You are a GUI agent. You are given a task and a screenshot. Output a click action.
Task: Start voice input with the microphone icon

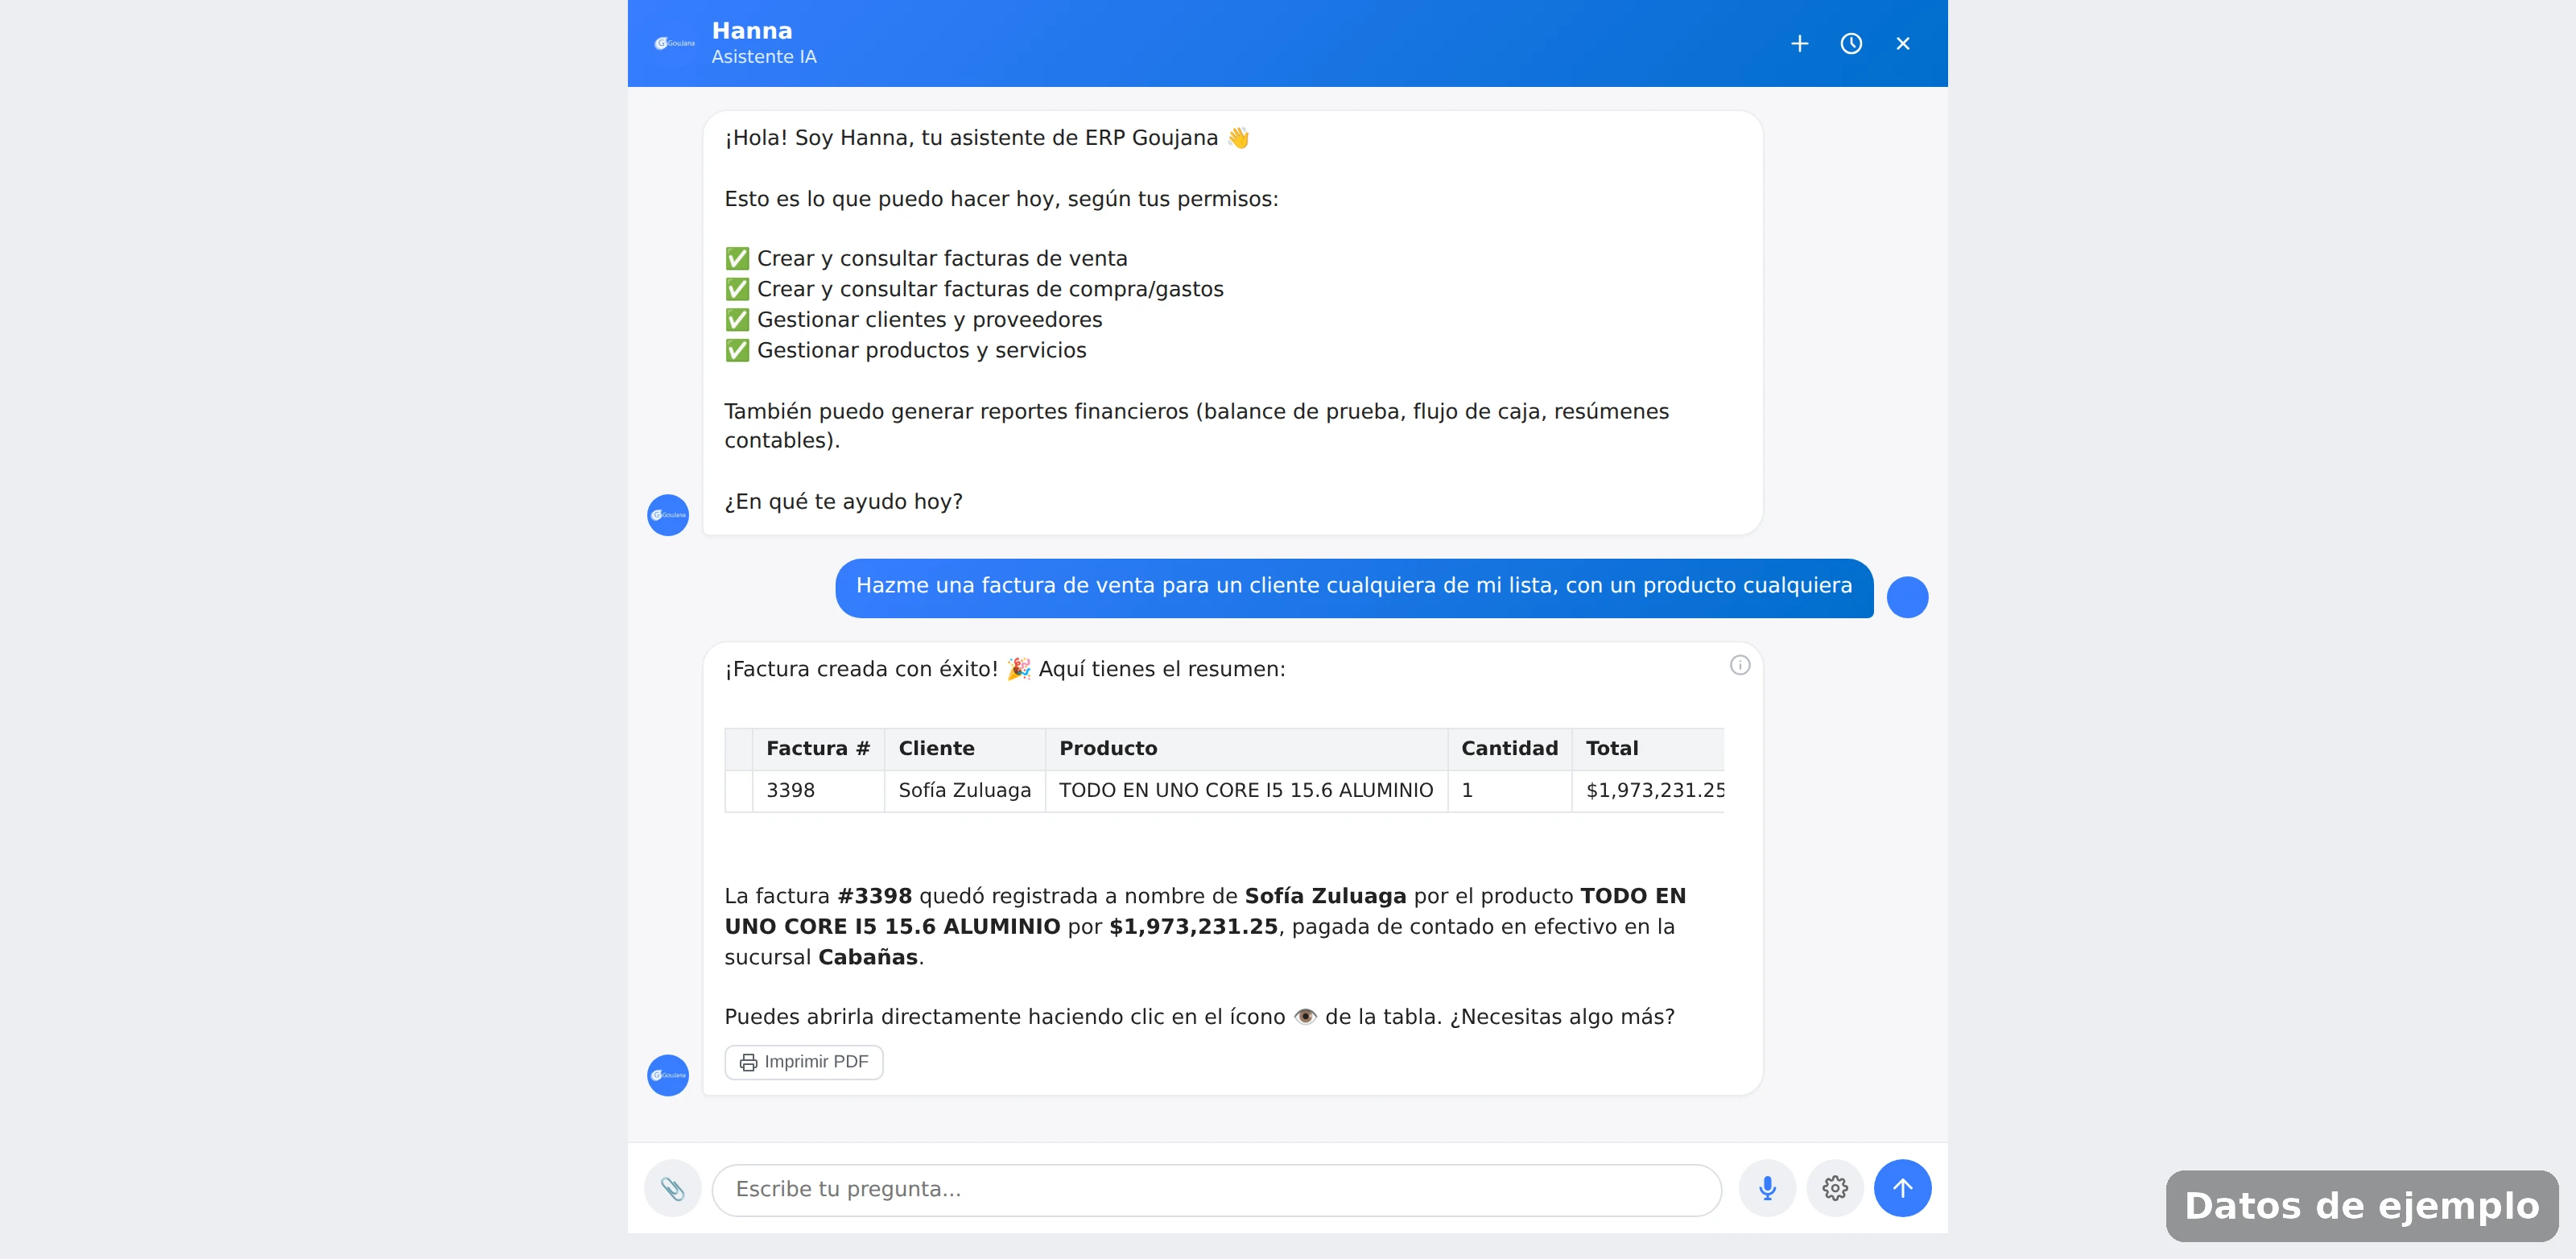coord(1767,1188)
